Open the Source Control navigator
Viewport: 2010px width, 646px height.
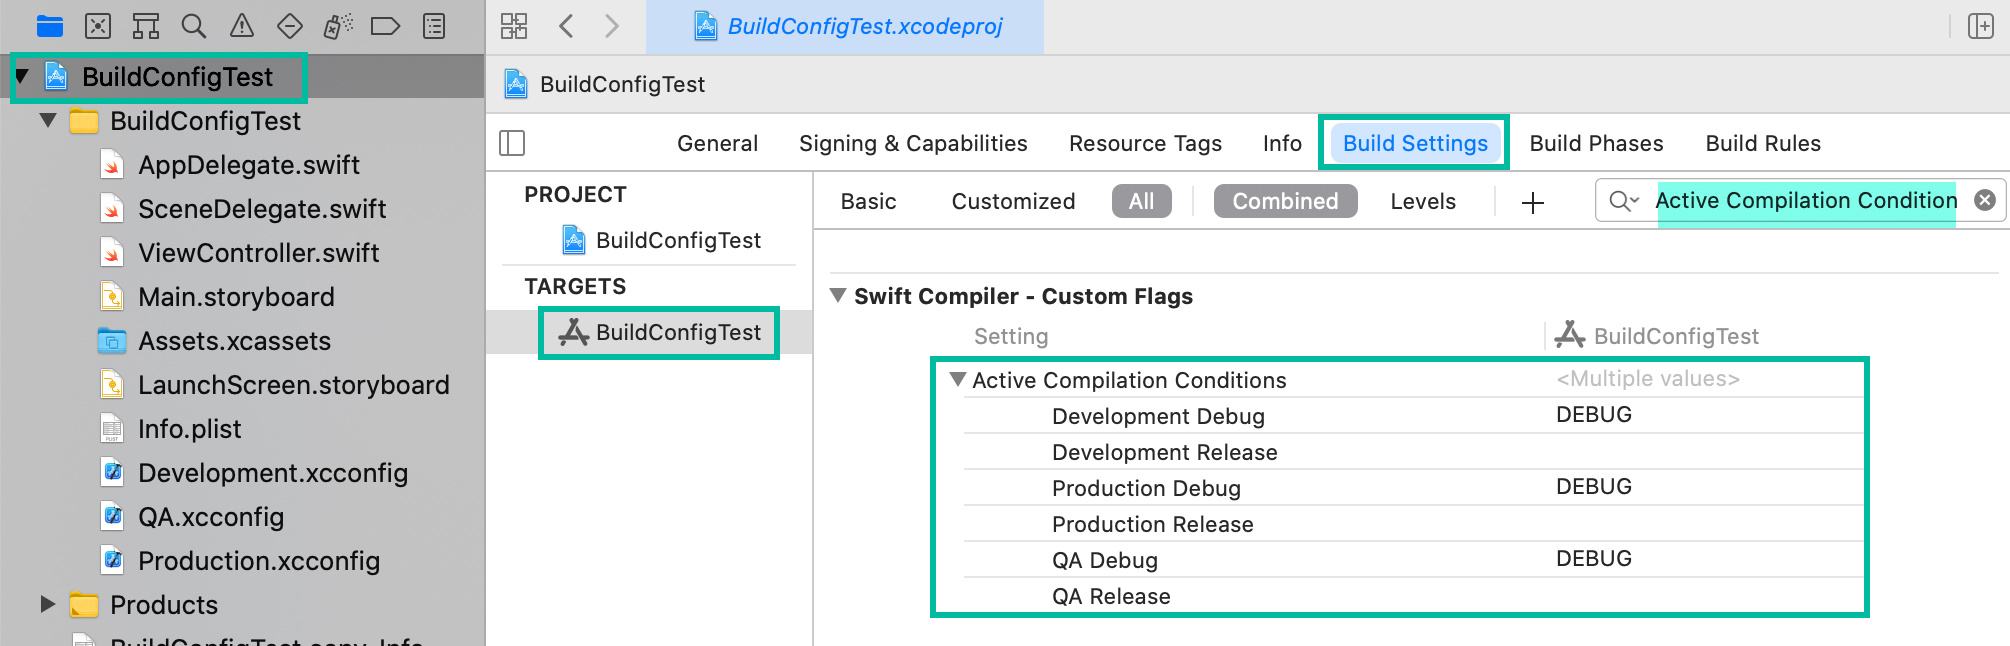click(x=98, y=26)
